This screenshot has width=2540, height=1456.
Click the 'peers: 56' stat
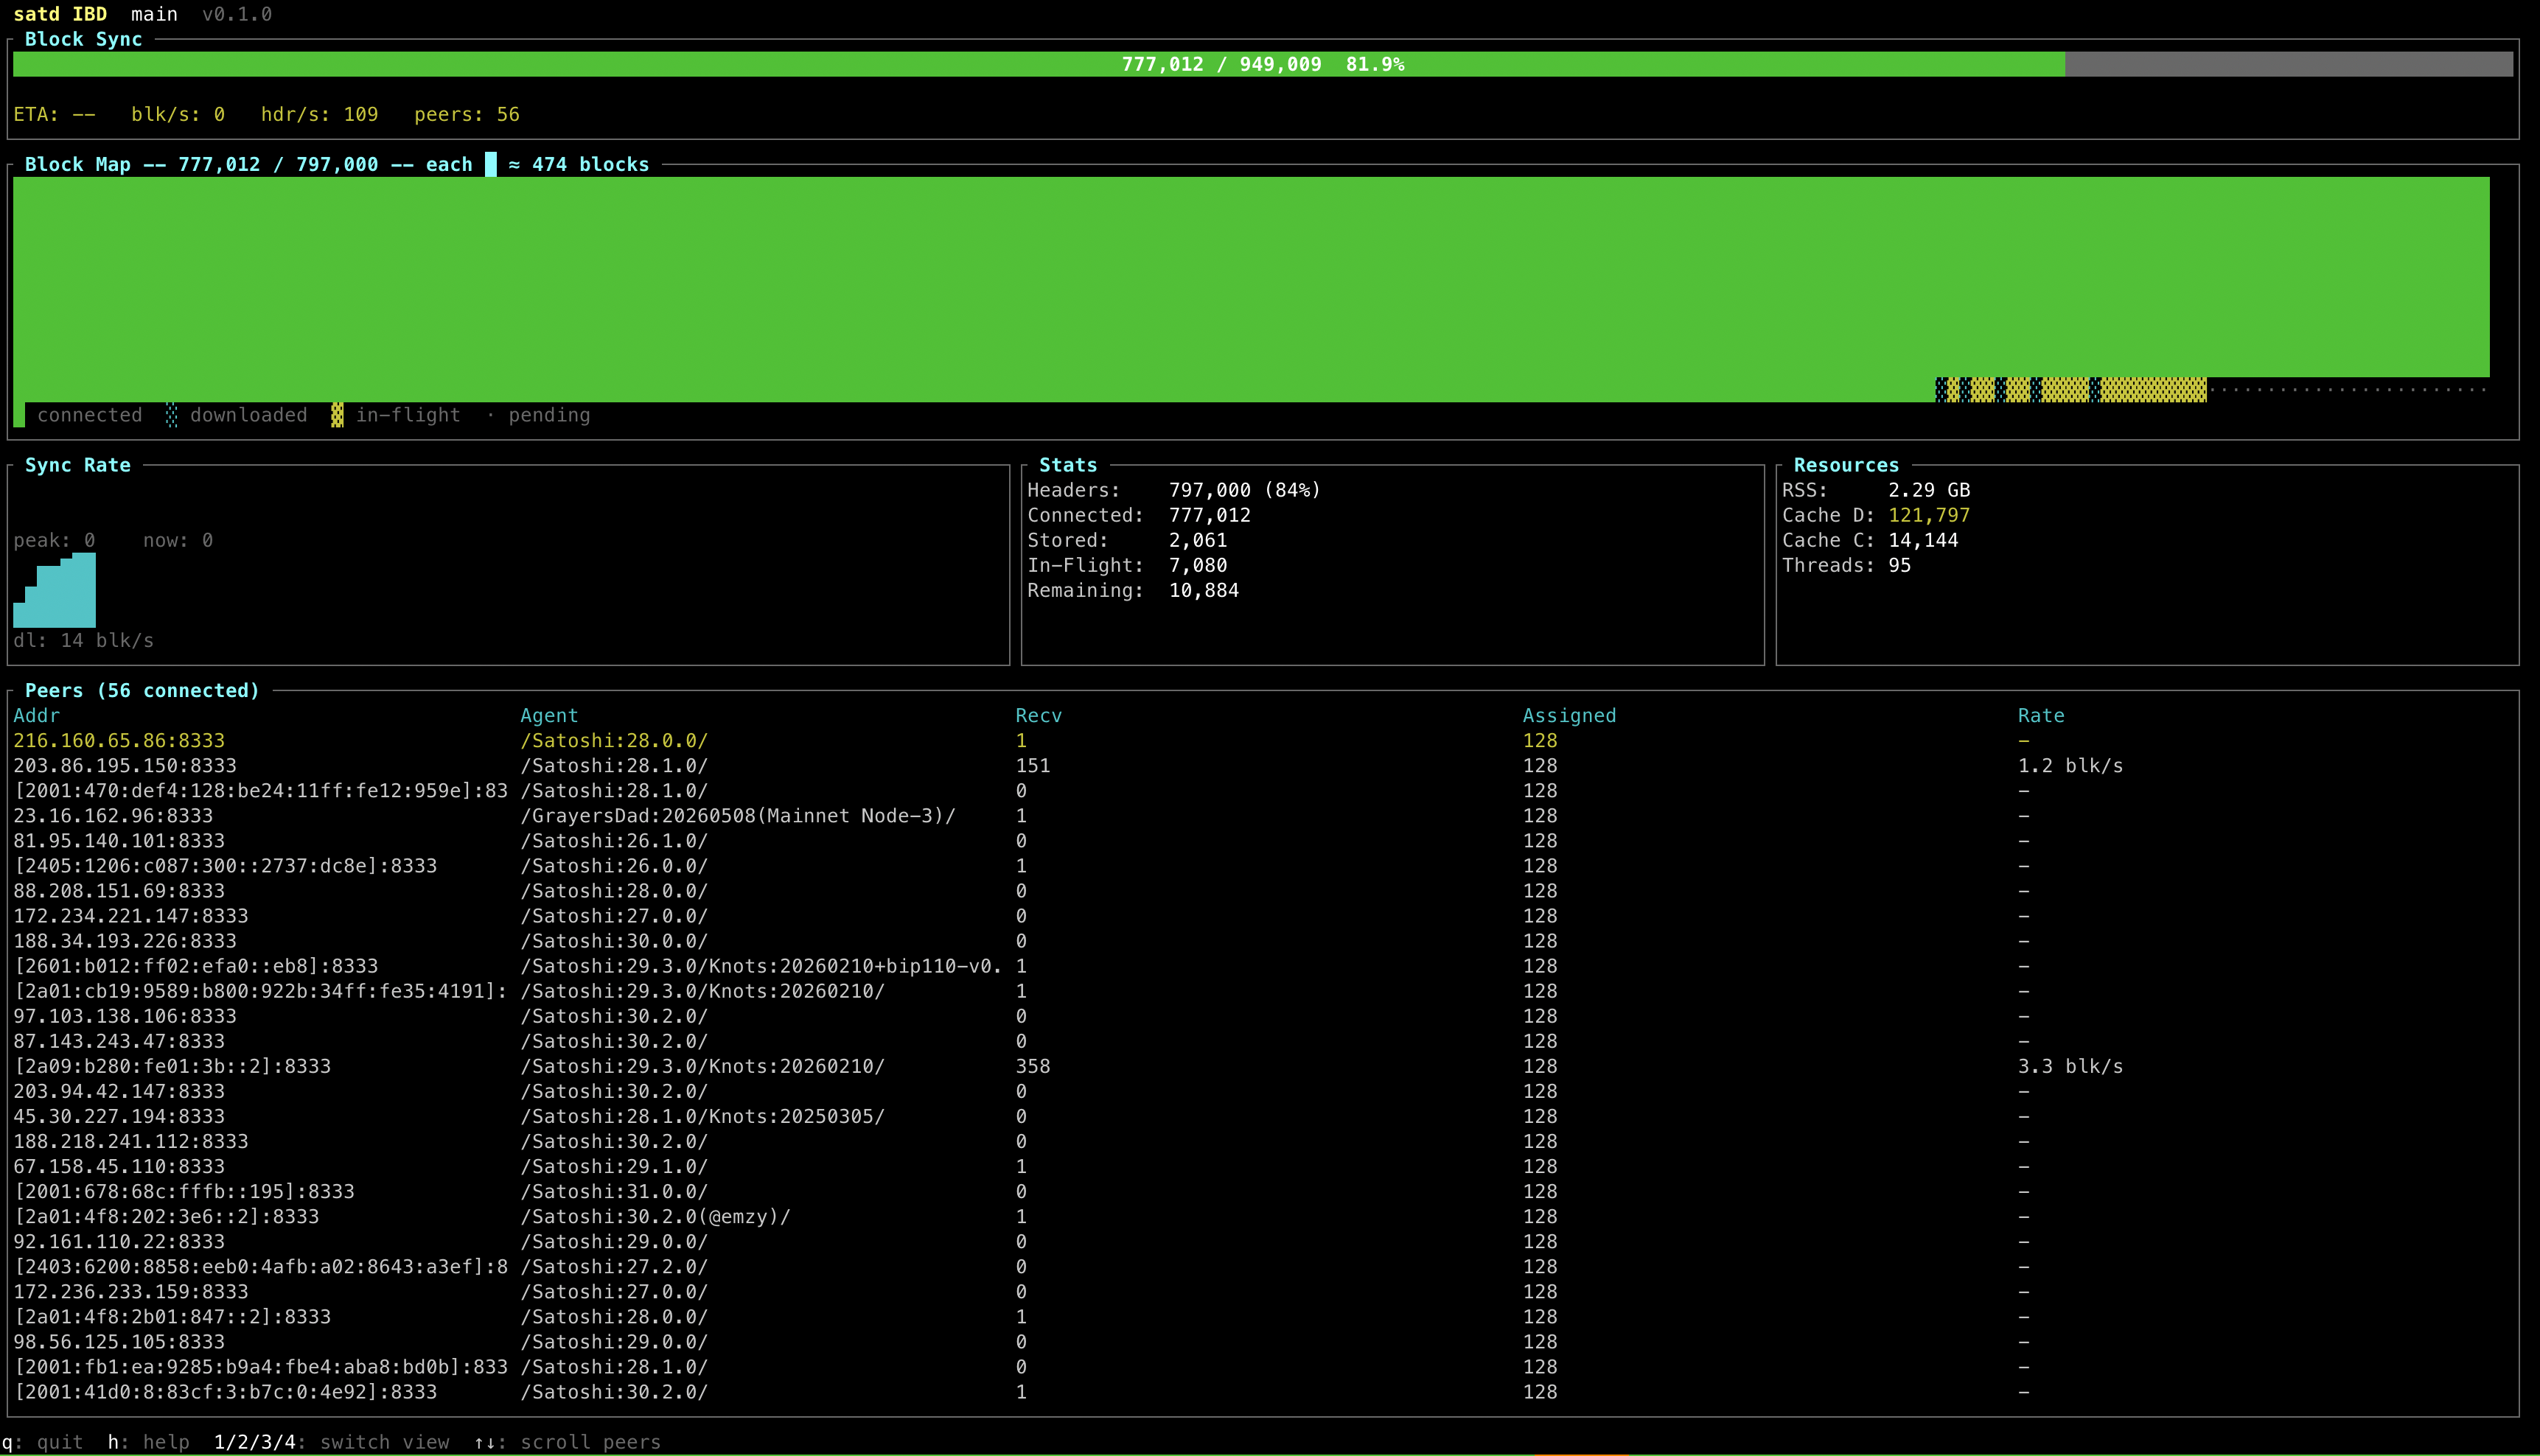coord(467,114)
